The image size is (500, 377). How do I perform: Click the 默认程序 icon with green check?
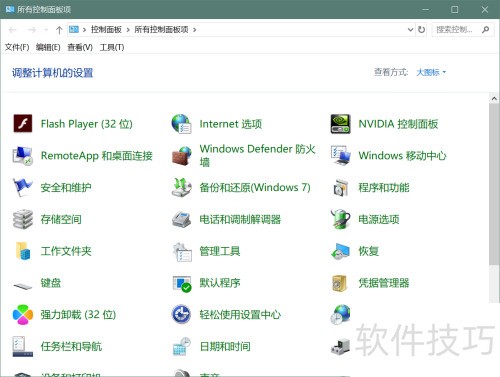182,284
